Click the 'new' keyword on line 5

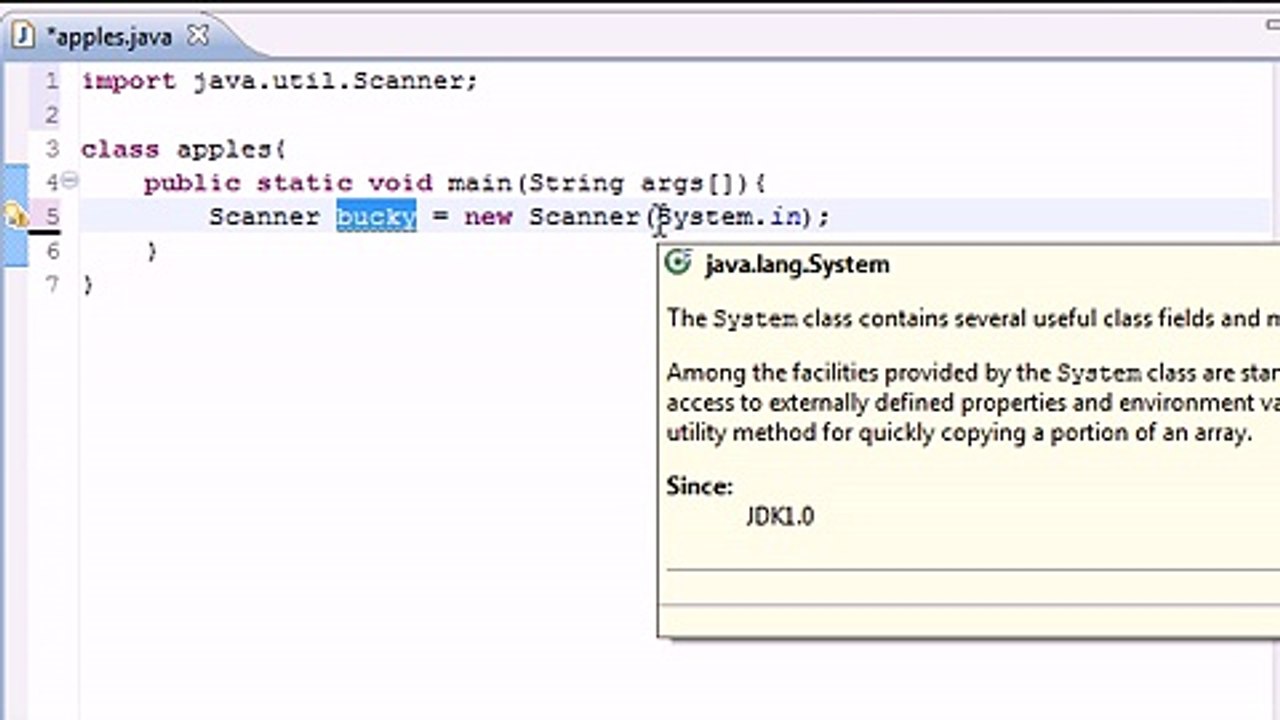click(488, 216)
